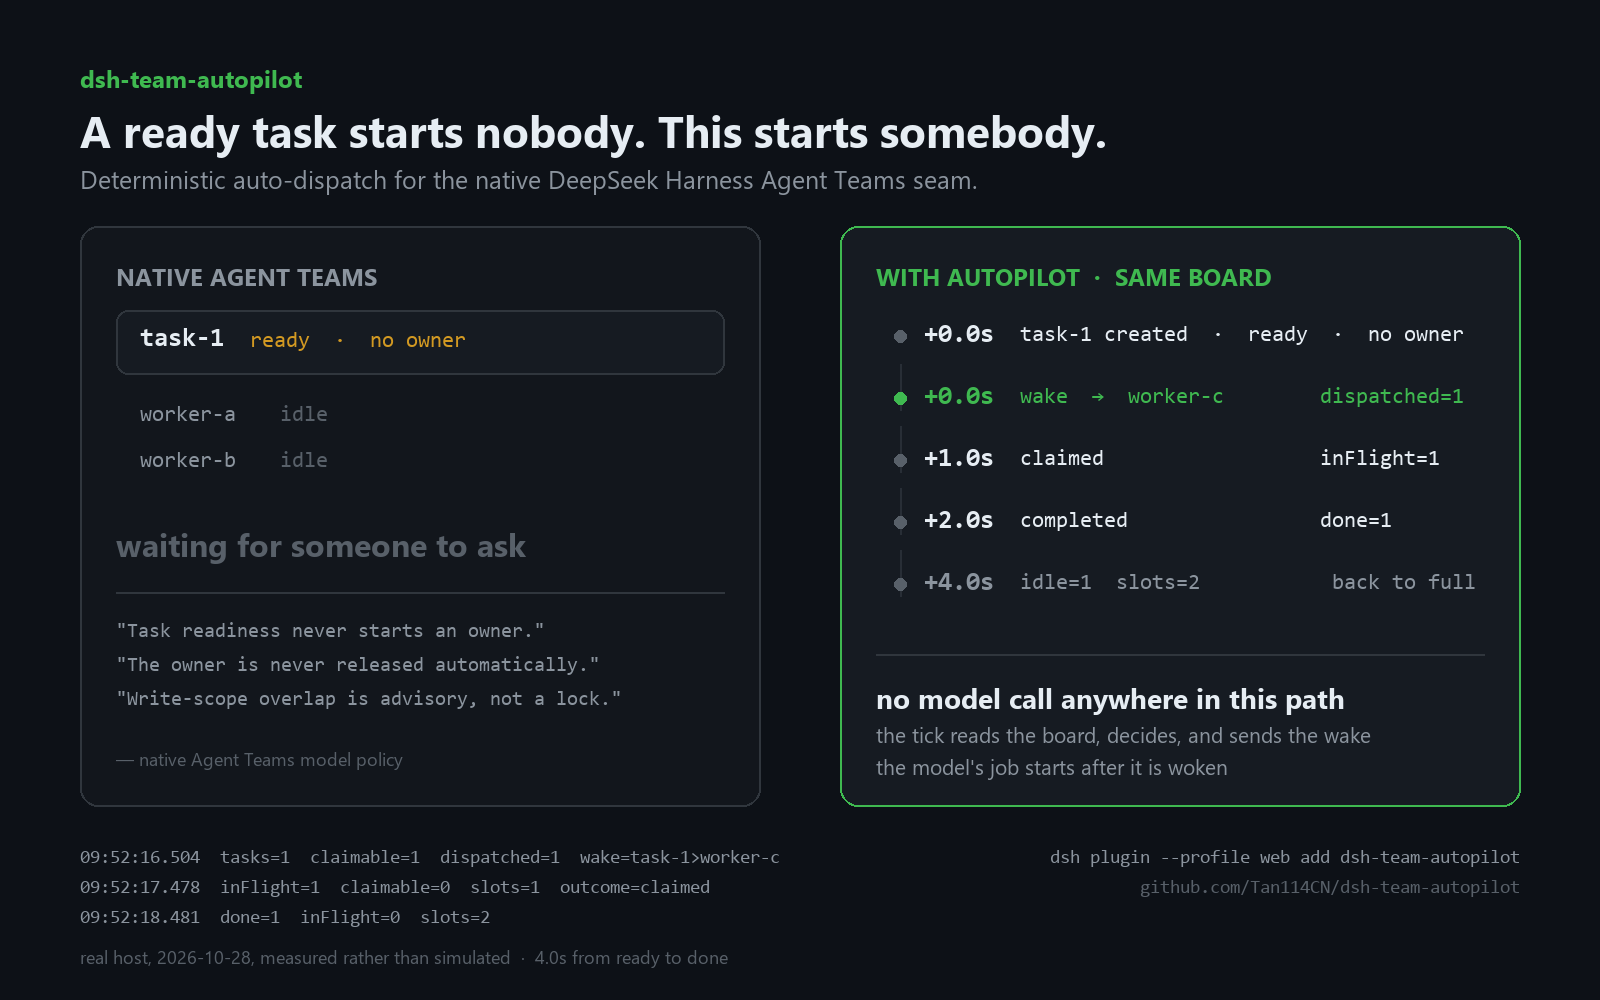Click the 'NATIVE AGENT TEAMS' heading
The height and width of the screenshot is (1000, 1600).
pos(247,278)
